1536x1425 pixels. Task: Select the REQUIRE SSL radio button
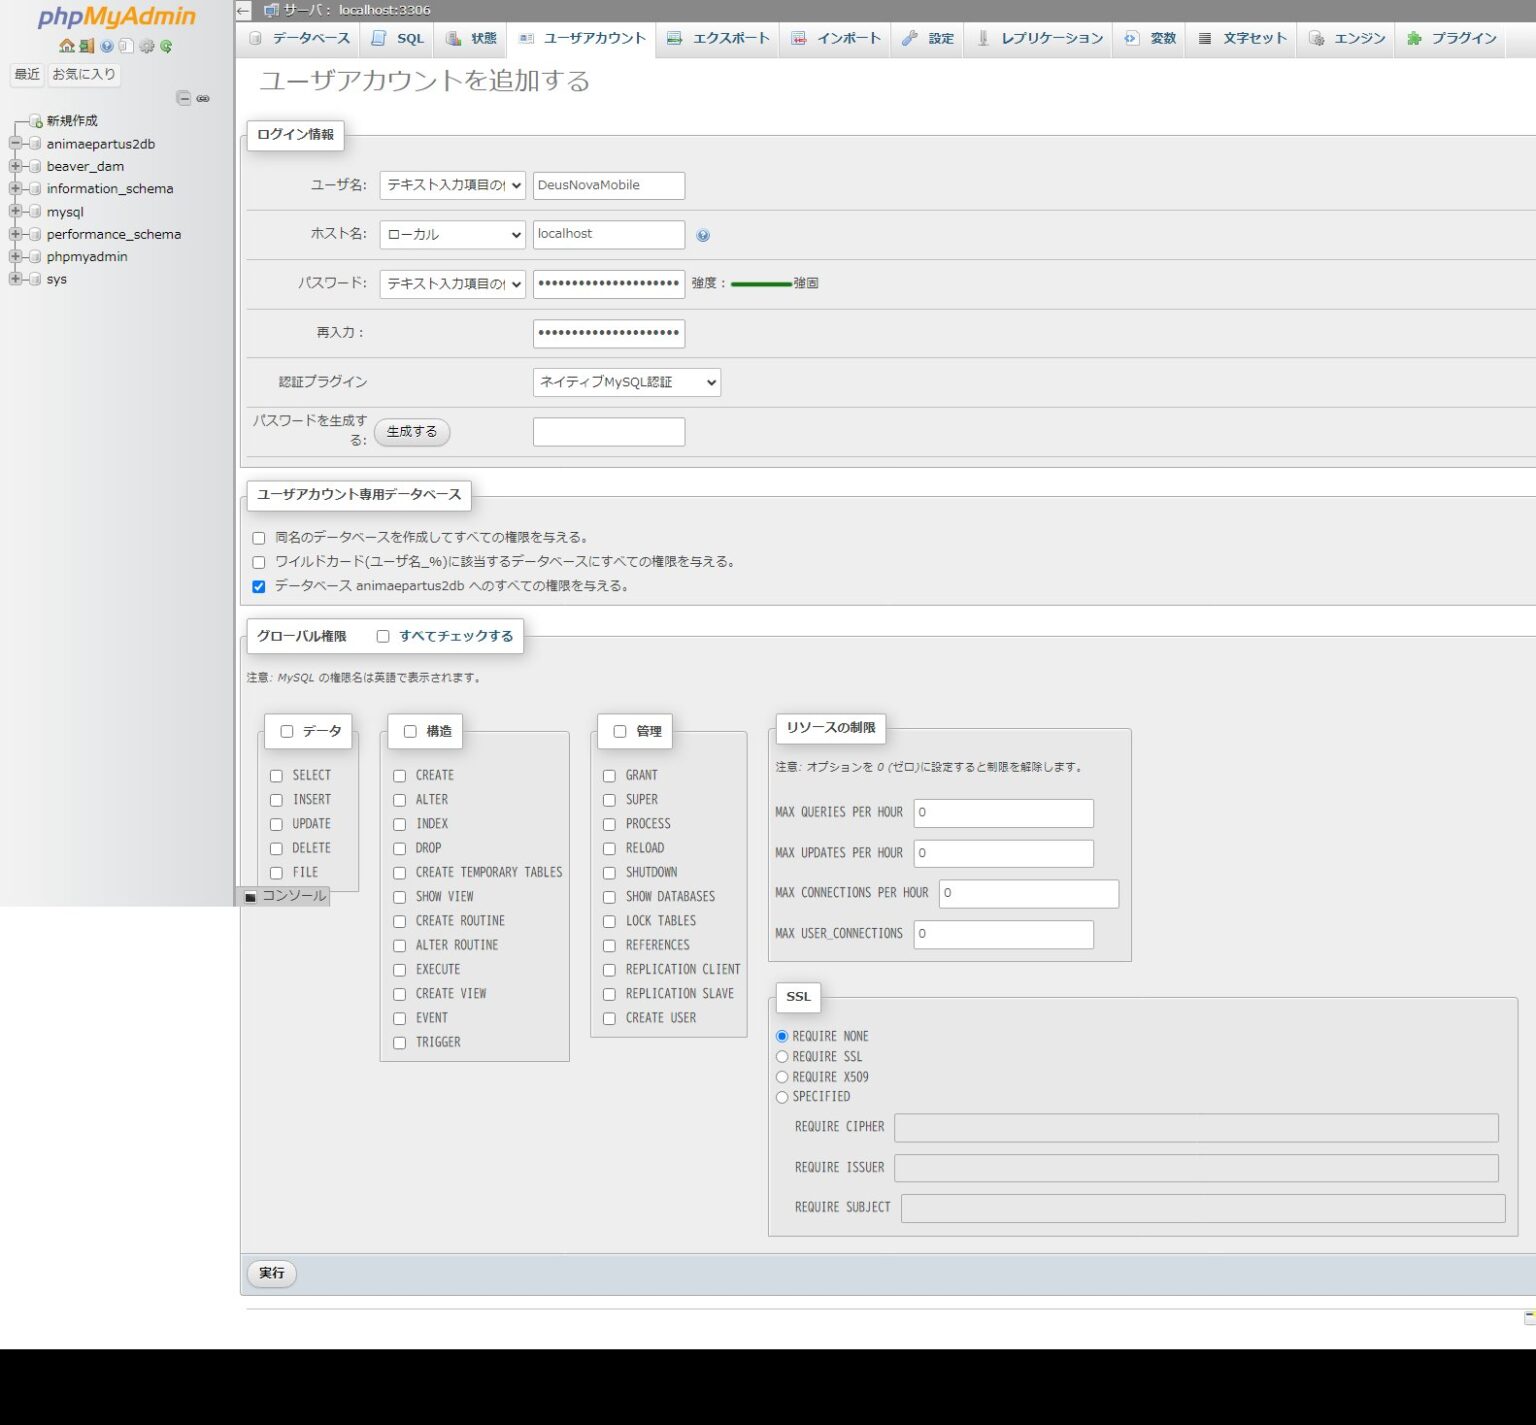782,1057
